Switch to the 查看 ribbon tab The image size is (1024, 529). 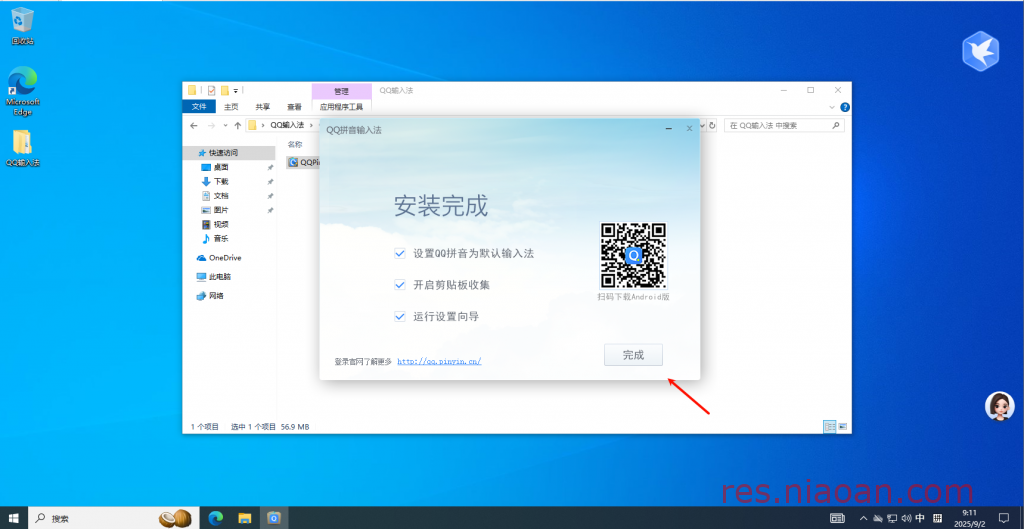click(295, 106)
